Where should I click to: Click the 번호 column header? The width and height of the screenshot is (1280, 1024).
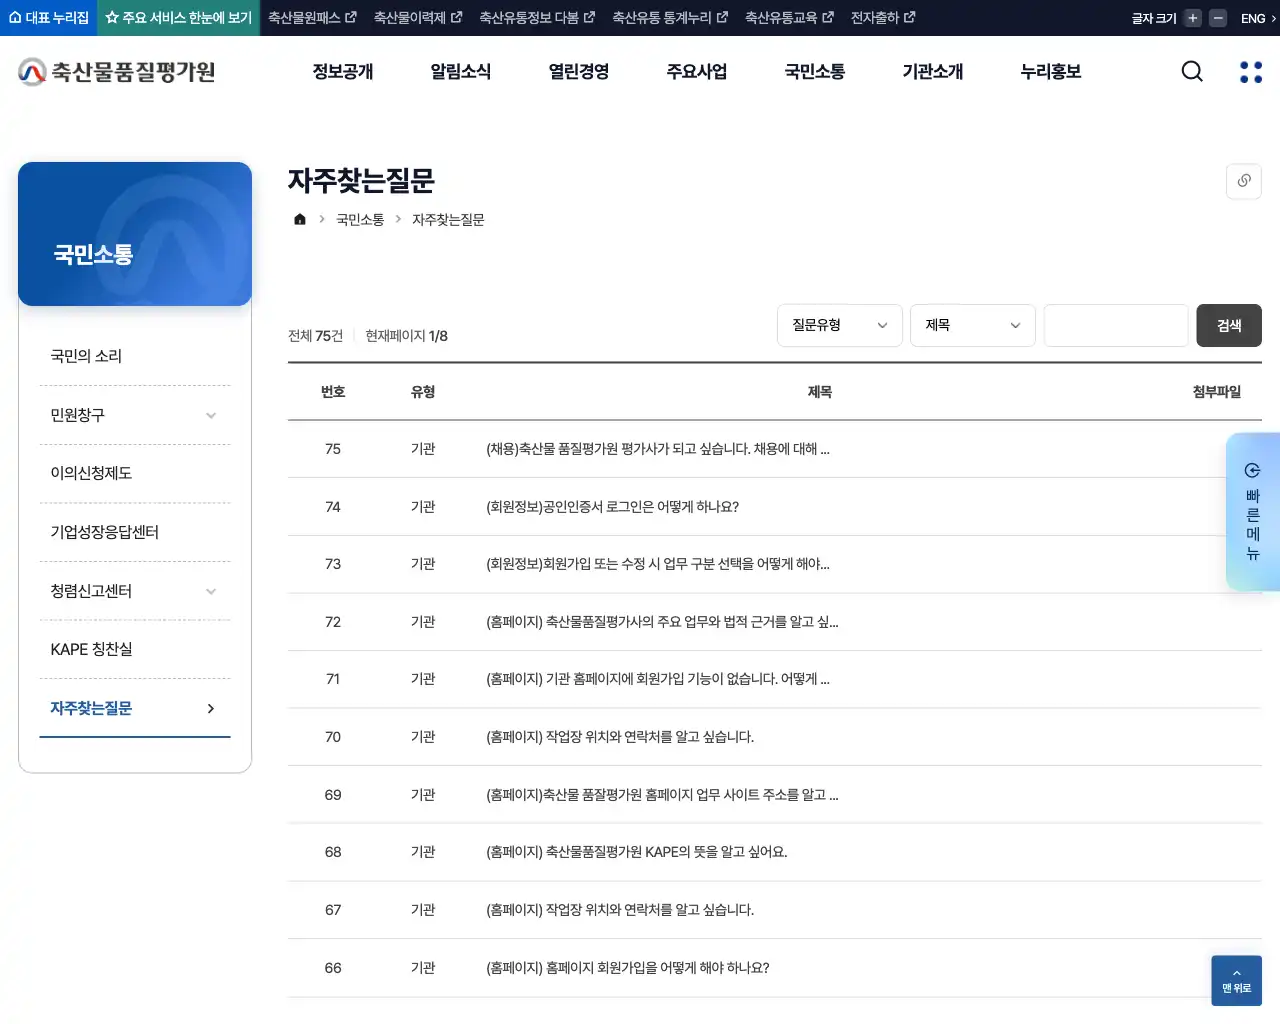click(333, 392)
